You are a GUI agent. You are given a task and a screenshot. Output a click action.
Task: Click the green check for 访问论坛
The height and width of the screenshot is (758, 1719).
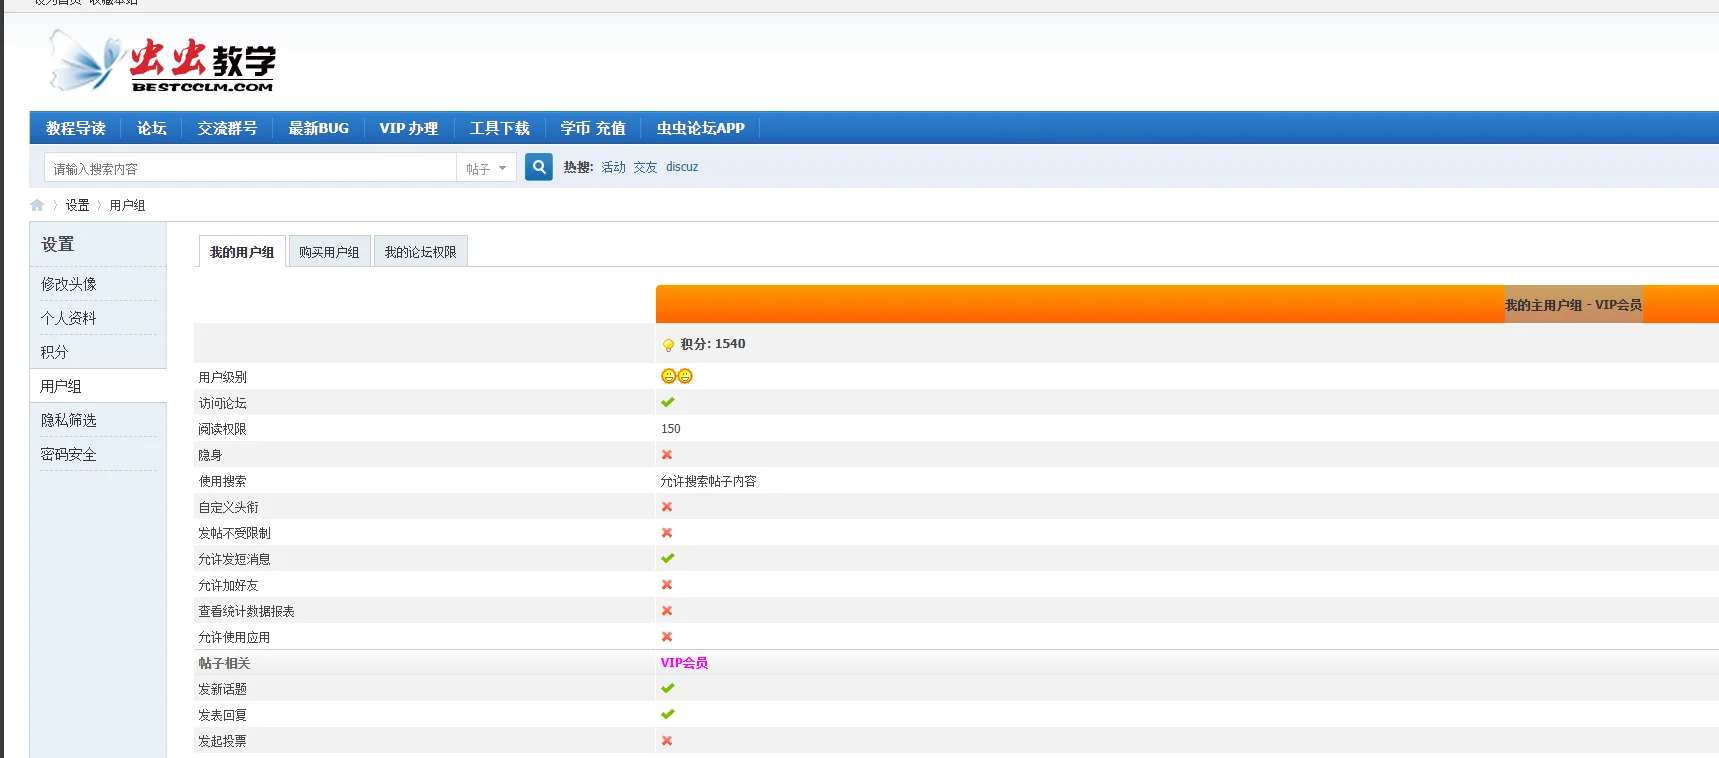coord(668,402)
